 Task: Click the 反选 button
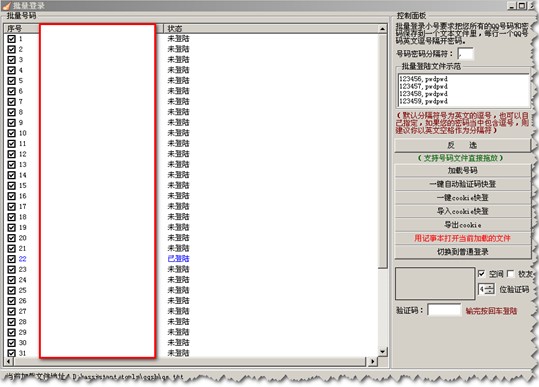click(x=462, y=145)
